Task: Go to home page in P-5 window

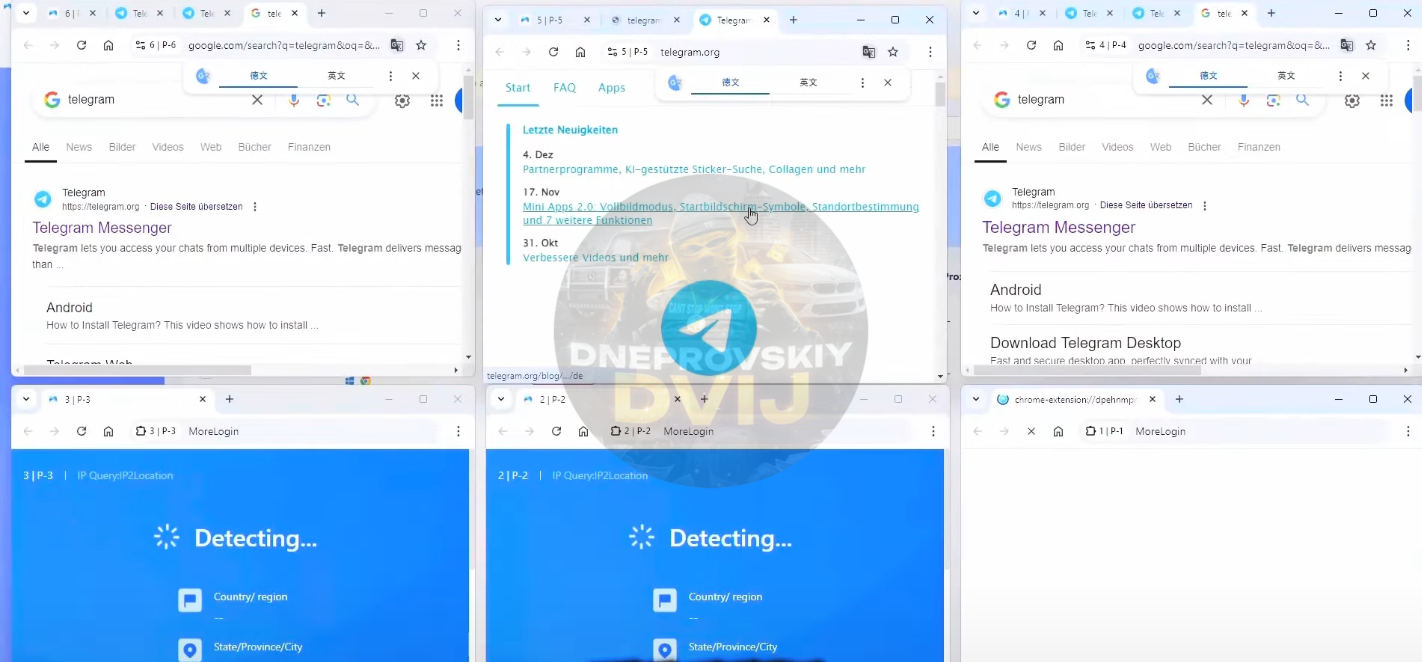Action: (581, 52)
